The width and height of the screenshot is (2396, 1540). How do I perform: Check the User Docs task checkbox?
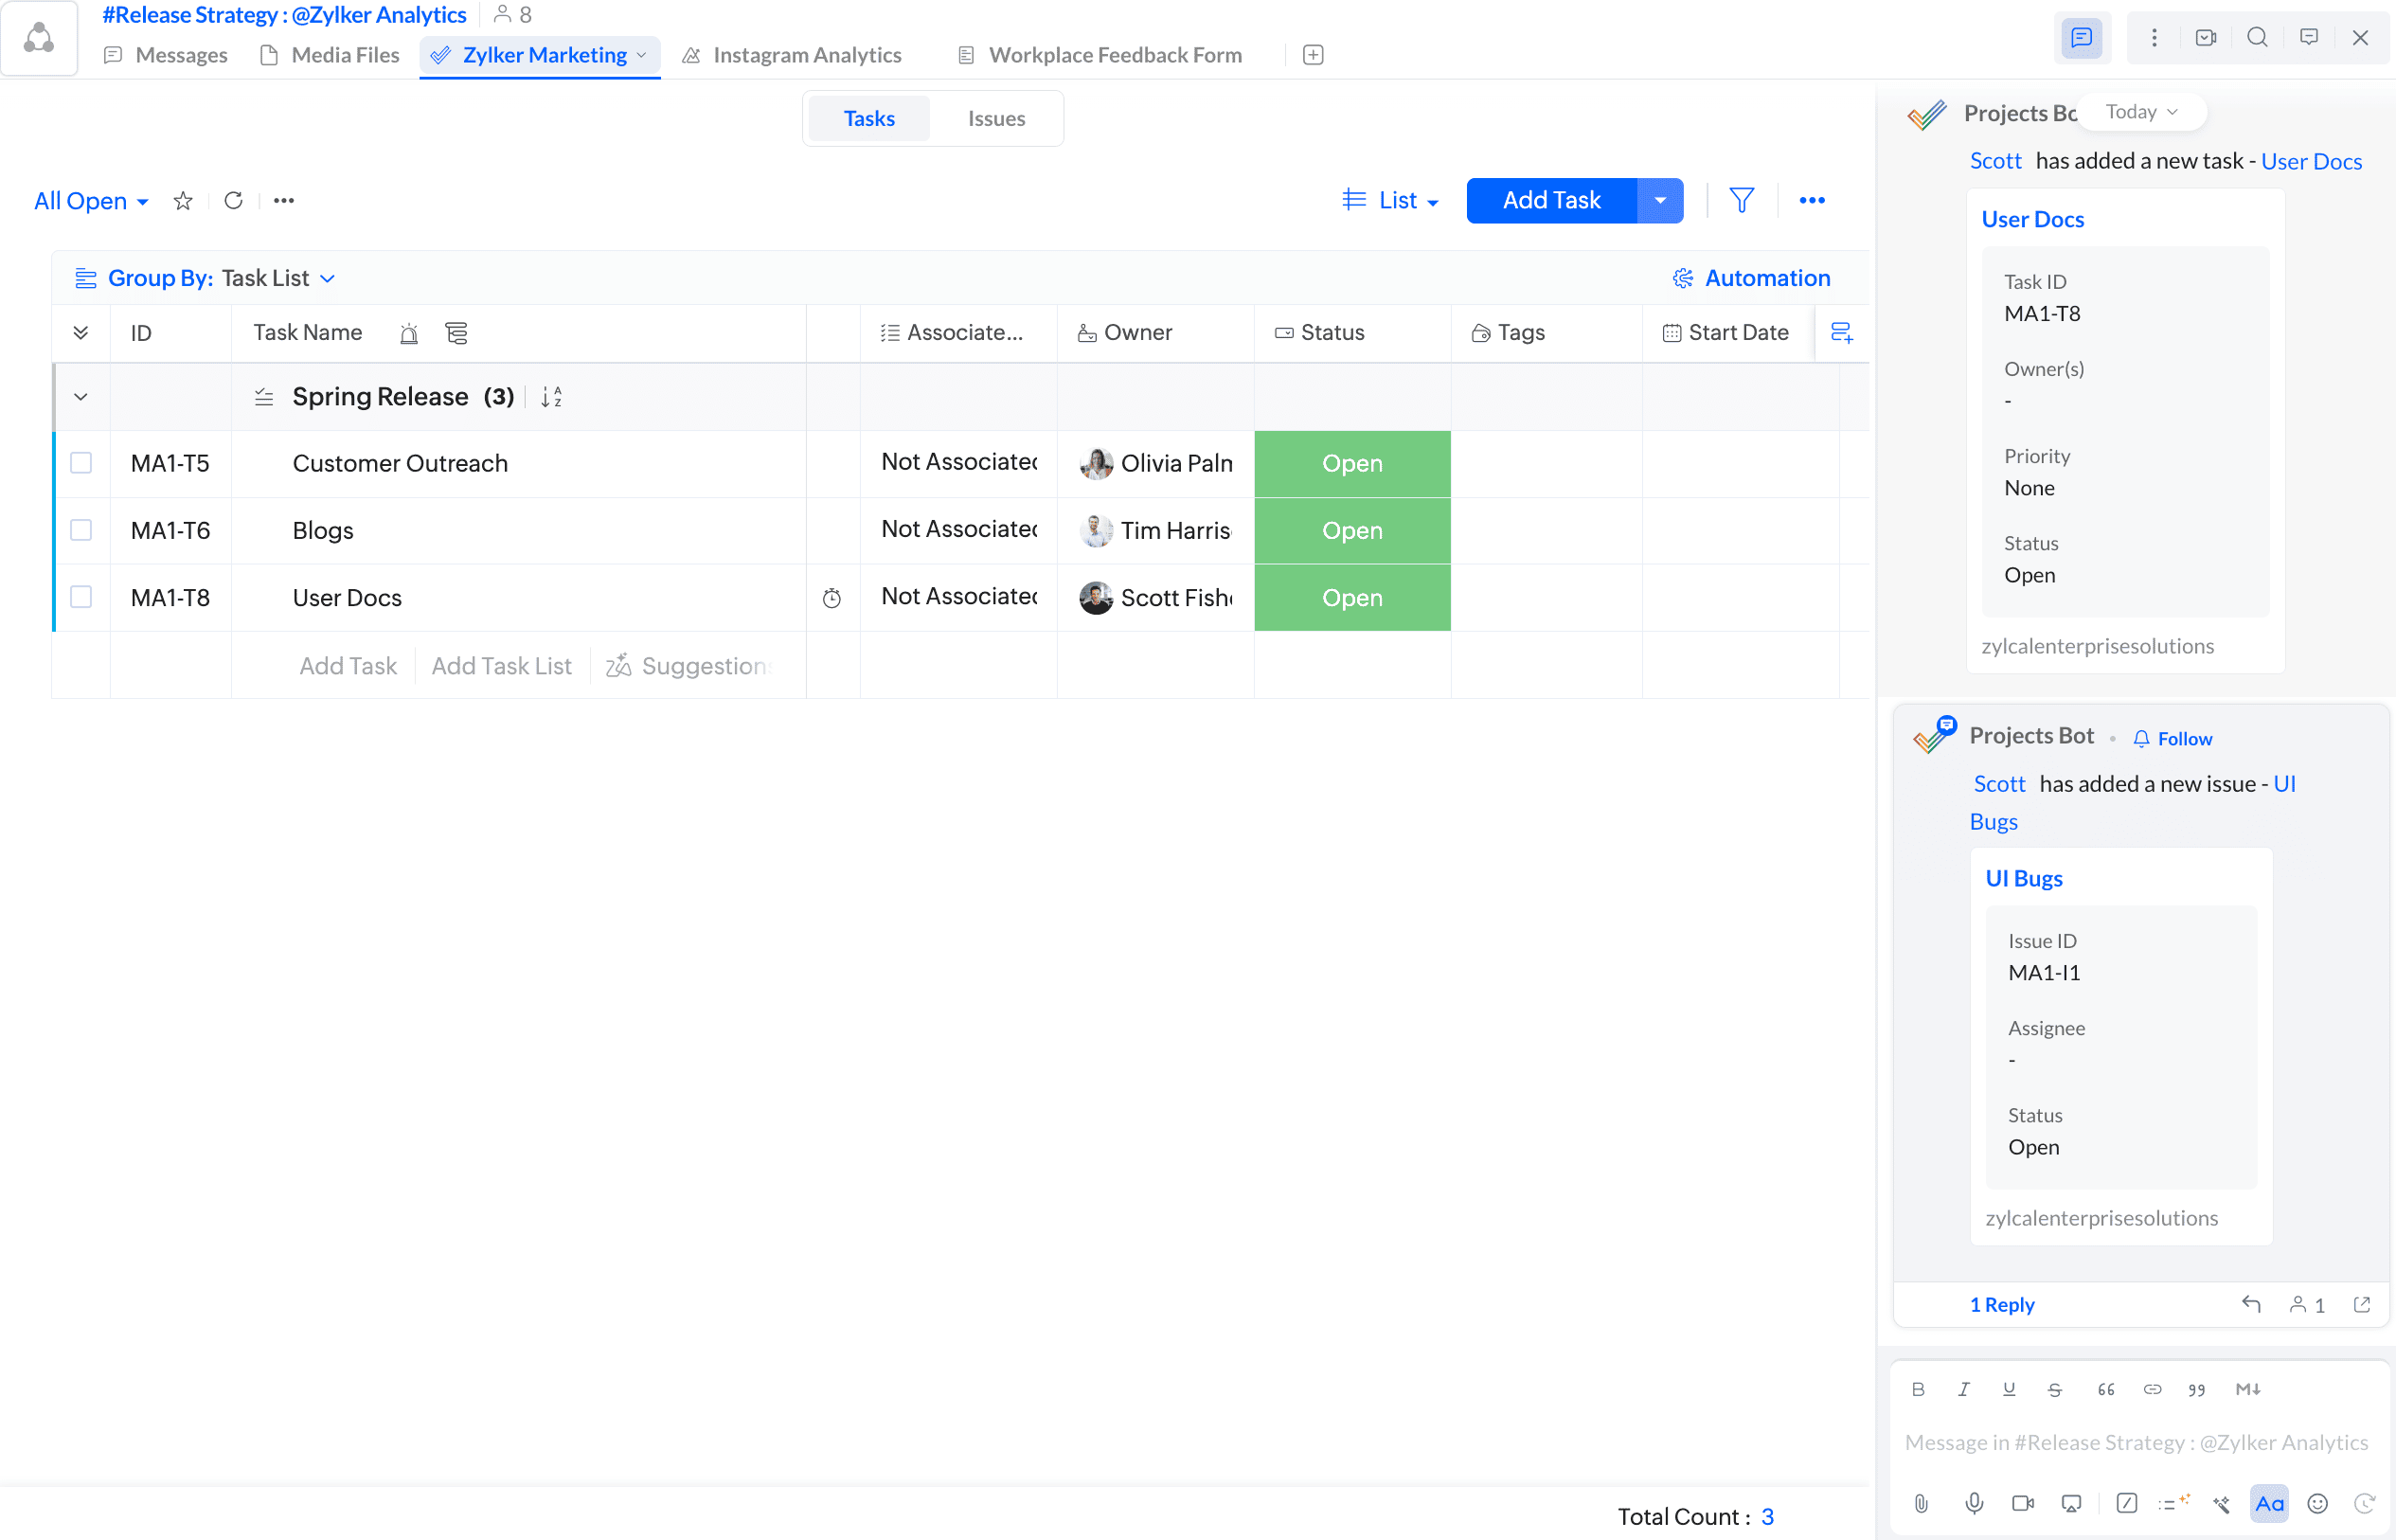[x=81, y=597]
